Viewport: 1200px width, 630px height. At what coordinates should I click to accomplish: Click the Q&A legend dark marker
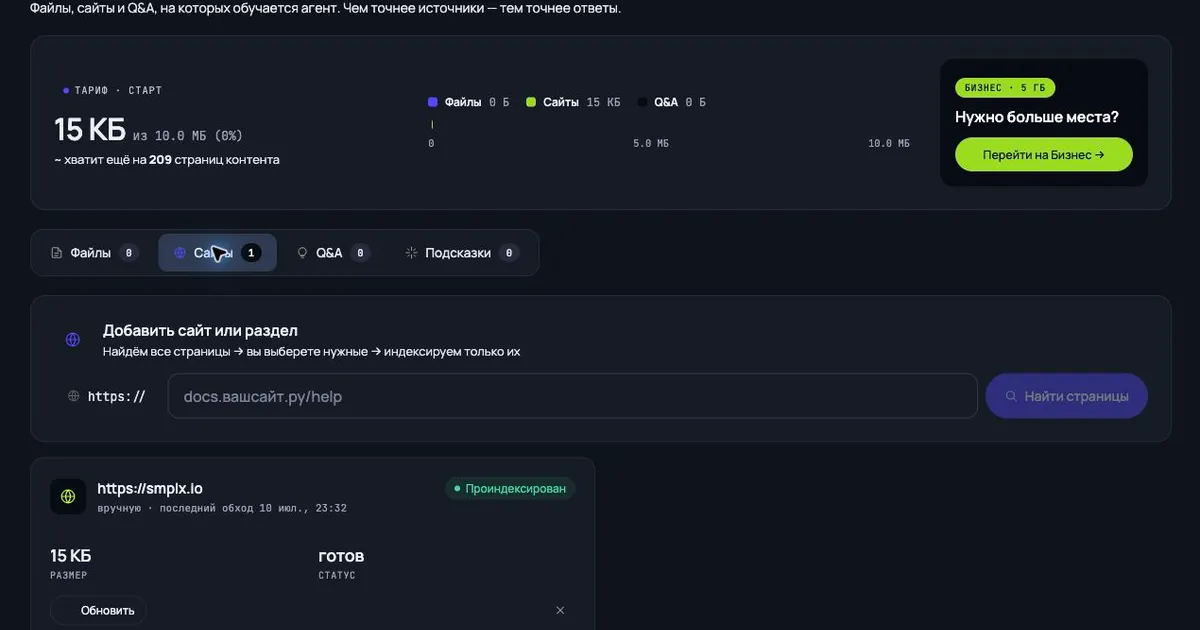(643, 102)
